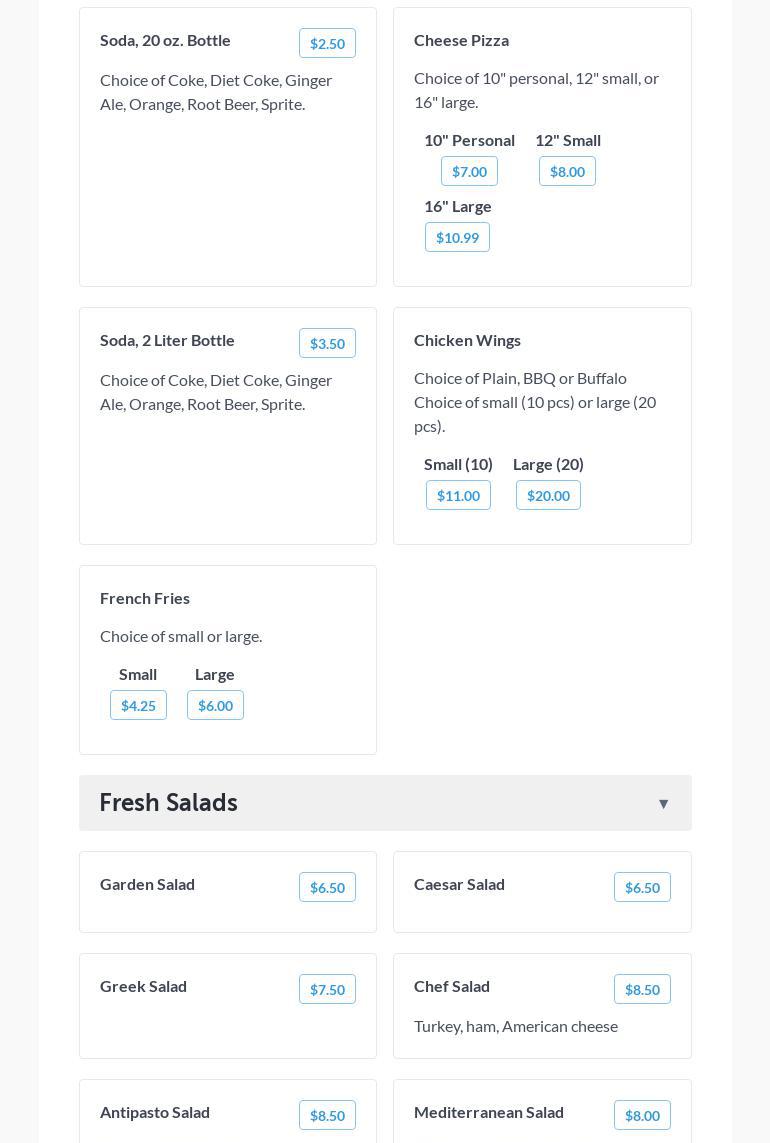Add Antipasto Salad for $8.50
Viewport: 770px width, 1143px height.
coord(327,1115)
